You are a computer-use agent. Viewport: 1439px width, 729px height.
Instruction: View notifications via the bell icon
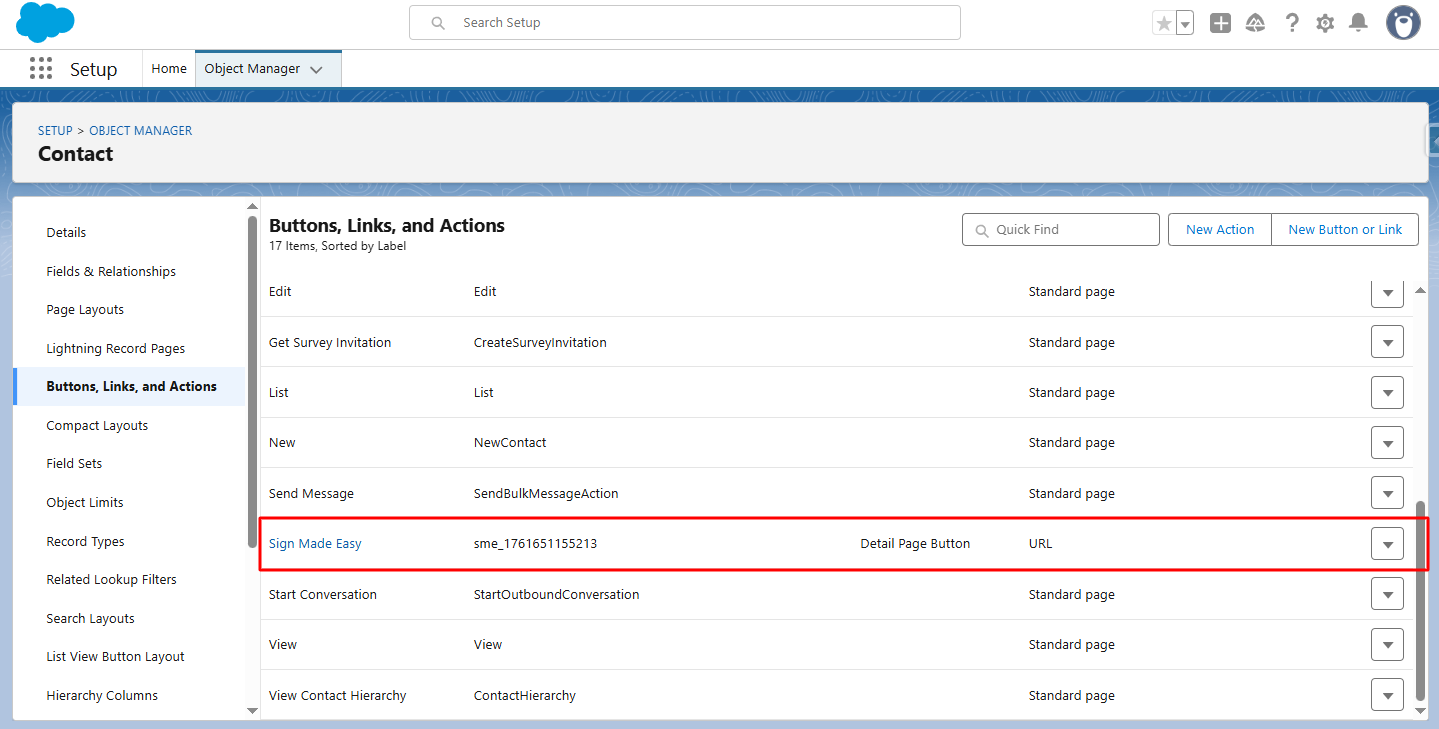pos(1358,22)
